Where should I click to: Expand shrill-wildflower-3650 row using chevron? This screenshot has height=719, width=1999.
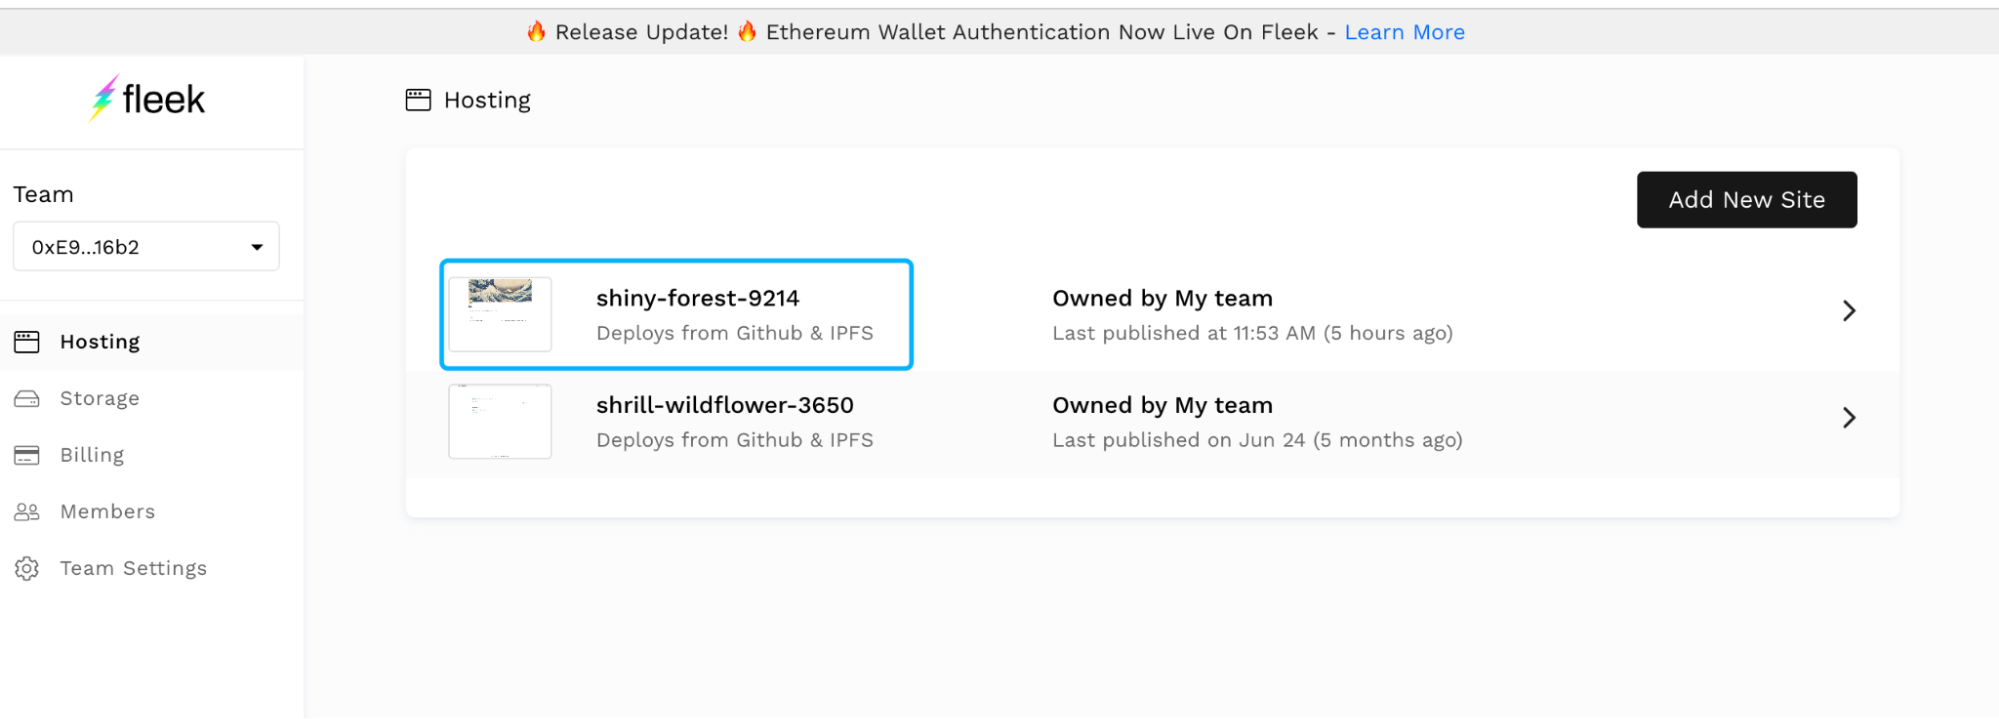pos(1849,418)
